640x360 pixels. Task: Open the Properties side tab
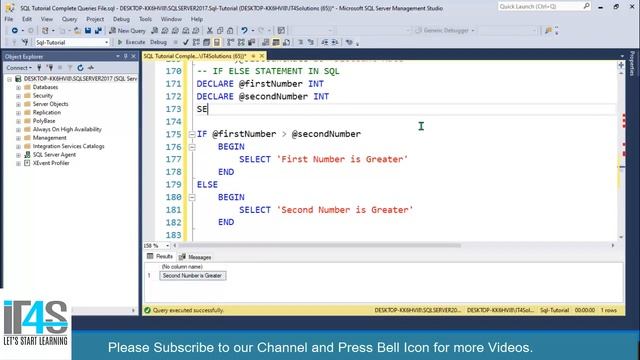click(632, 64)
